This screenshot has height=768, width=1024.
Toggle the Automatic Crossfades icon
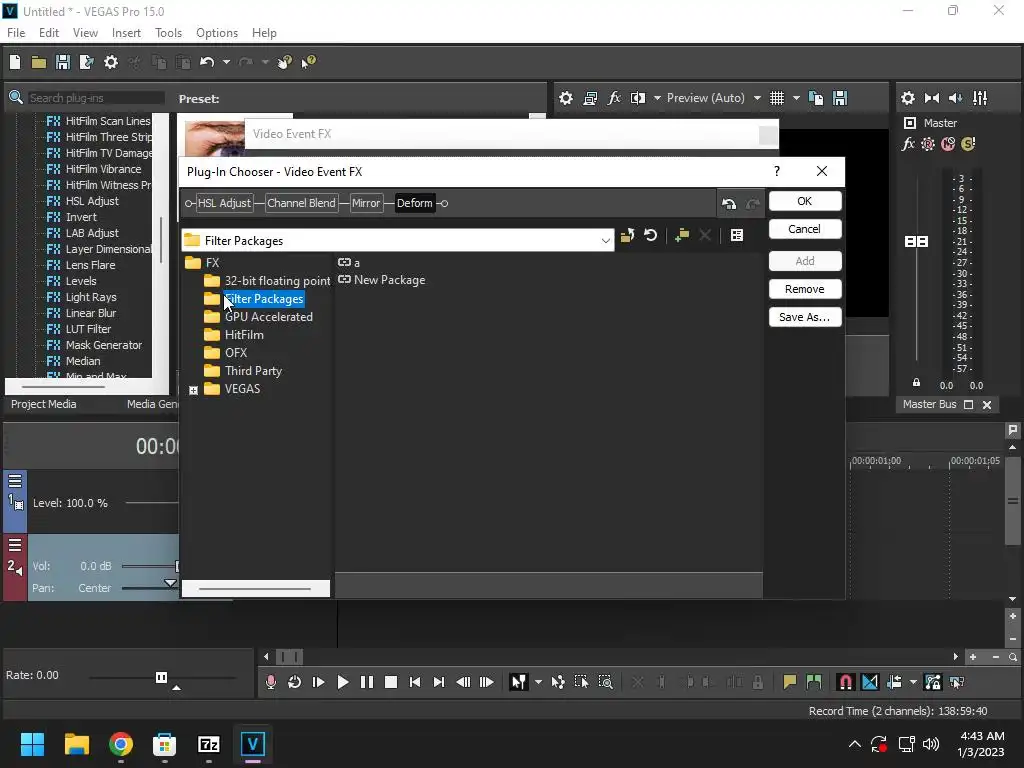pos(870,682)
